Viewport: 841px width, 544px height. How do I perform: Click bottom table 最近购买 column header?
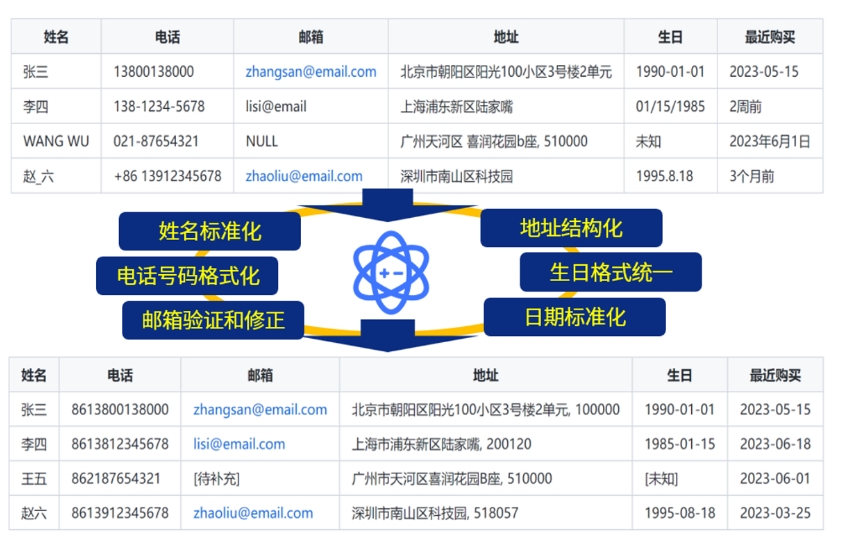tap(776, 375)
